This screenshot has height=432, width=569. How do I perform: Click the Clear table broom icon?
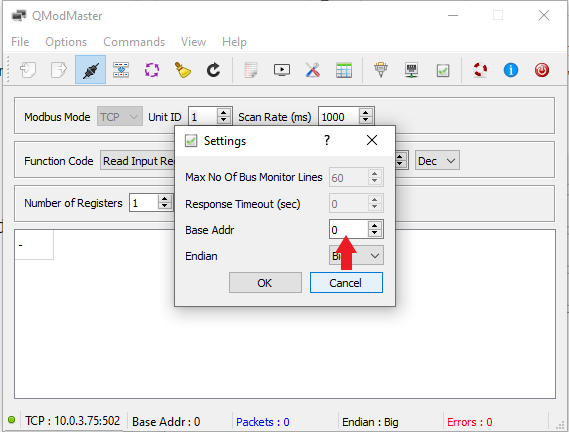click(183, 70)
